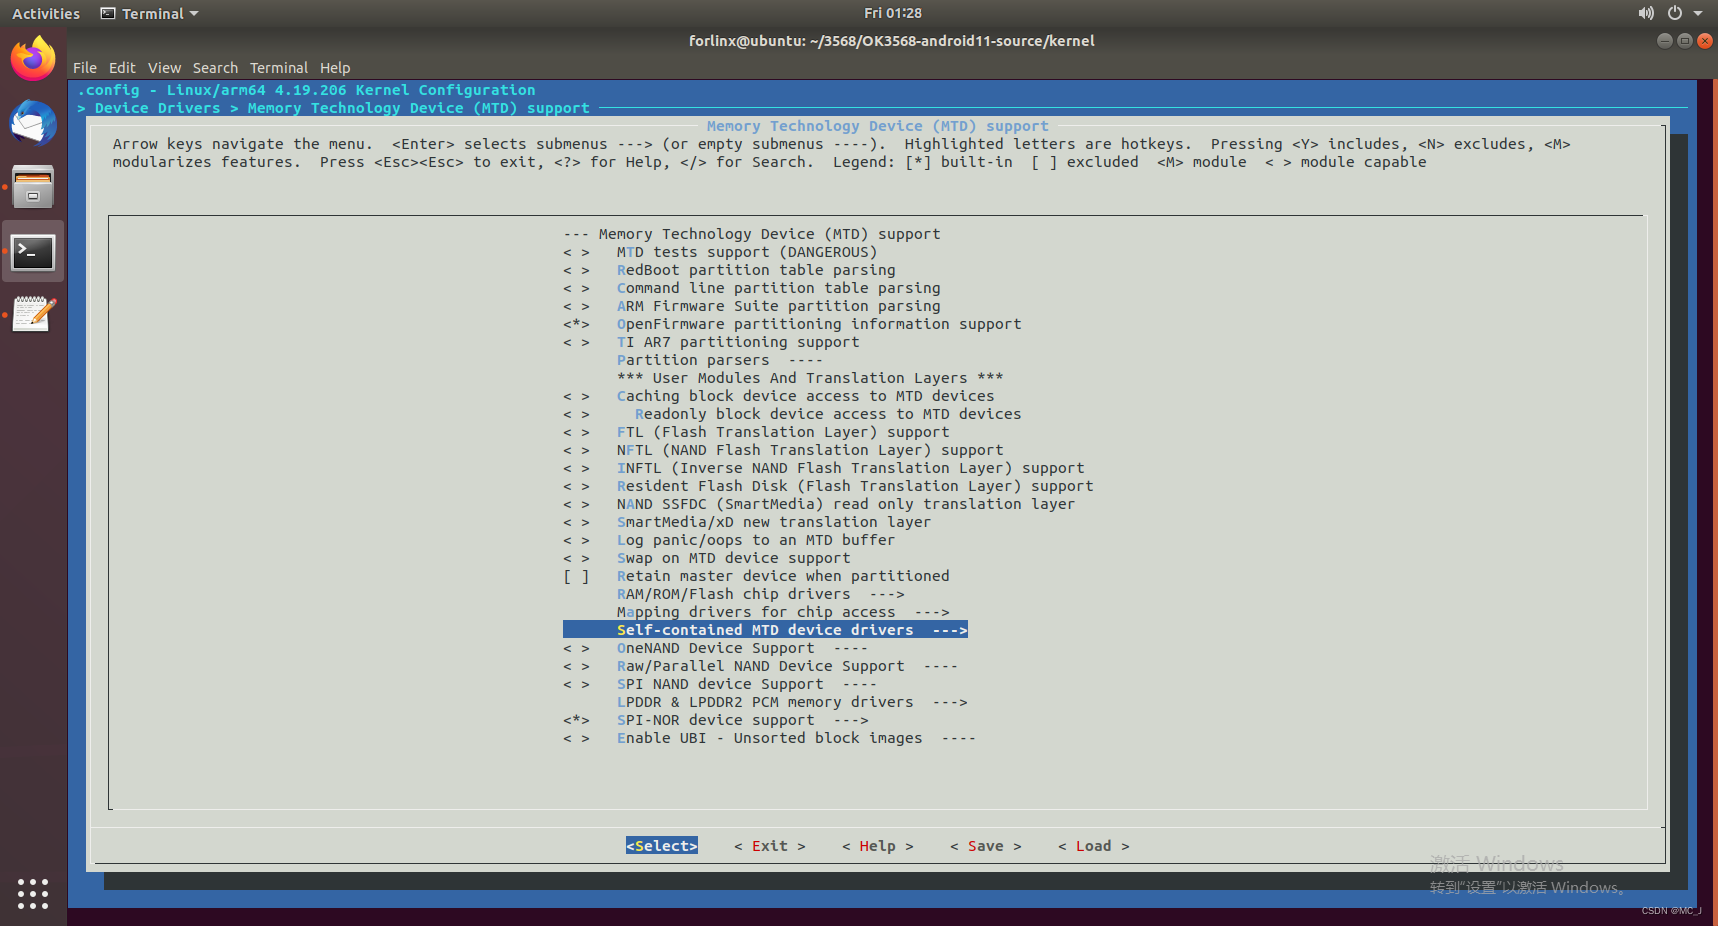Image resolution: width=1718 pixels, height=926 pixels.
Task: Toggle RedBoot partition table parsing
Action: click(x=729, y=270)
